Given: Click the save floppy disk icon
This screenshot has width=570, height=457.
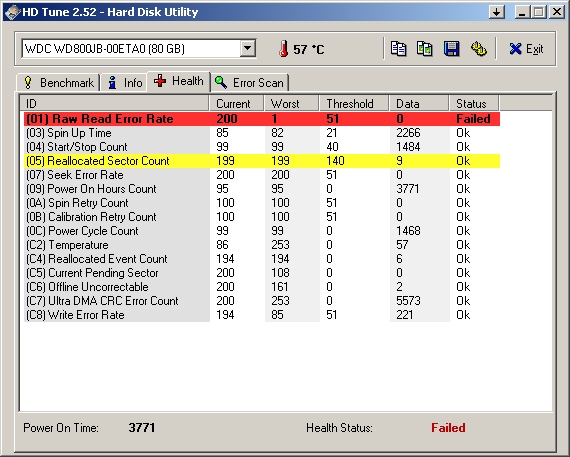Looking at the screenshot, I should (451, 49).
